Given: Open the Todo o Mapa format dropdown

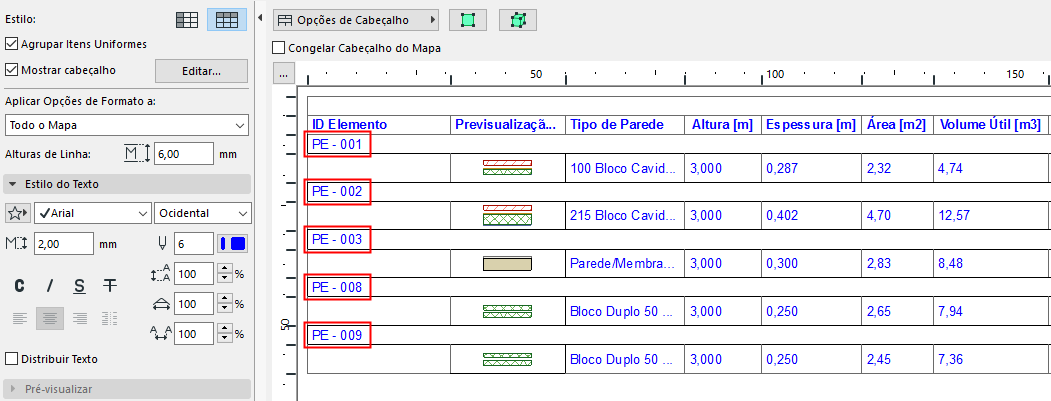Looking at the screenshot, I should point(127,125).
